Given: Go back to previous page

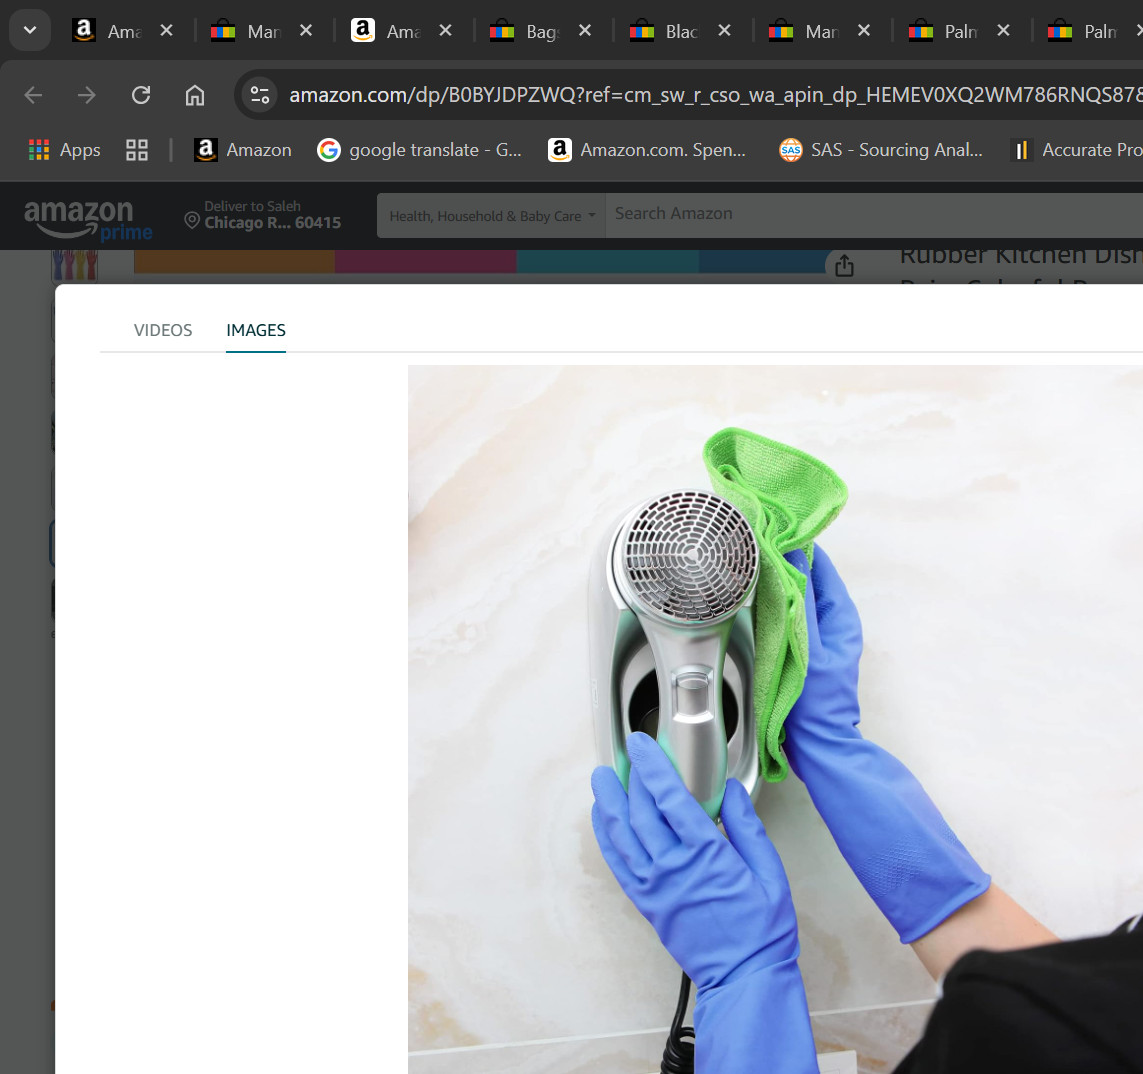Looking at the screenshot, I should click(x=34, y=95).
